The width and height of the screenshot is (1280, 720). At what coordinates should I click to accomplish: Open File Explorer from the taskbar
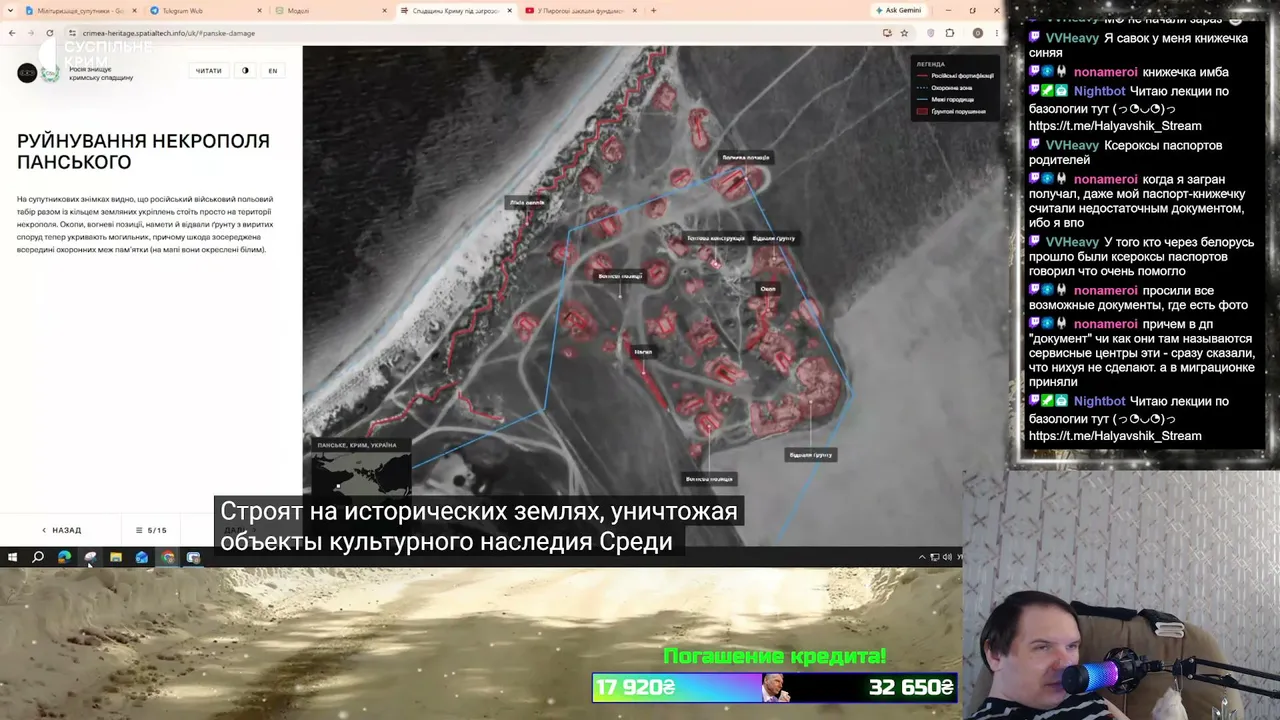(116, 557)
